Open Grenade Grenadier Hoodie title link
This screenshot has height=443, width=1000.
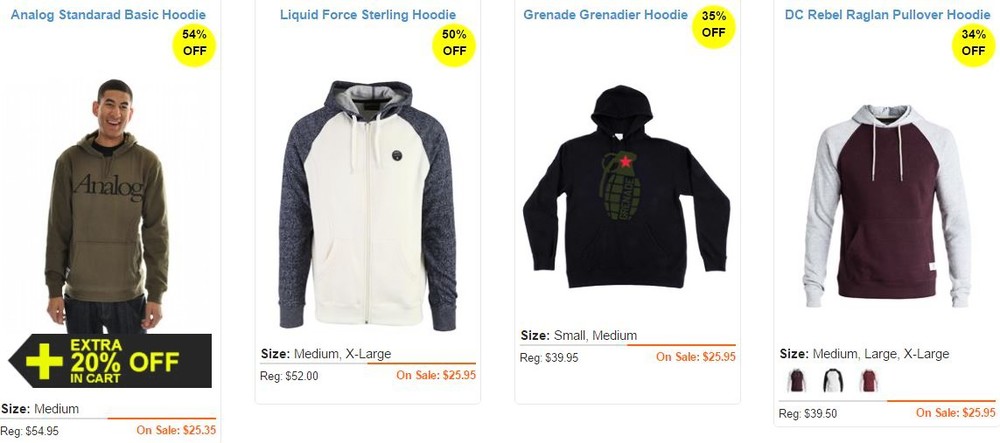(605, 15)
